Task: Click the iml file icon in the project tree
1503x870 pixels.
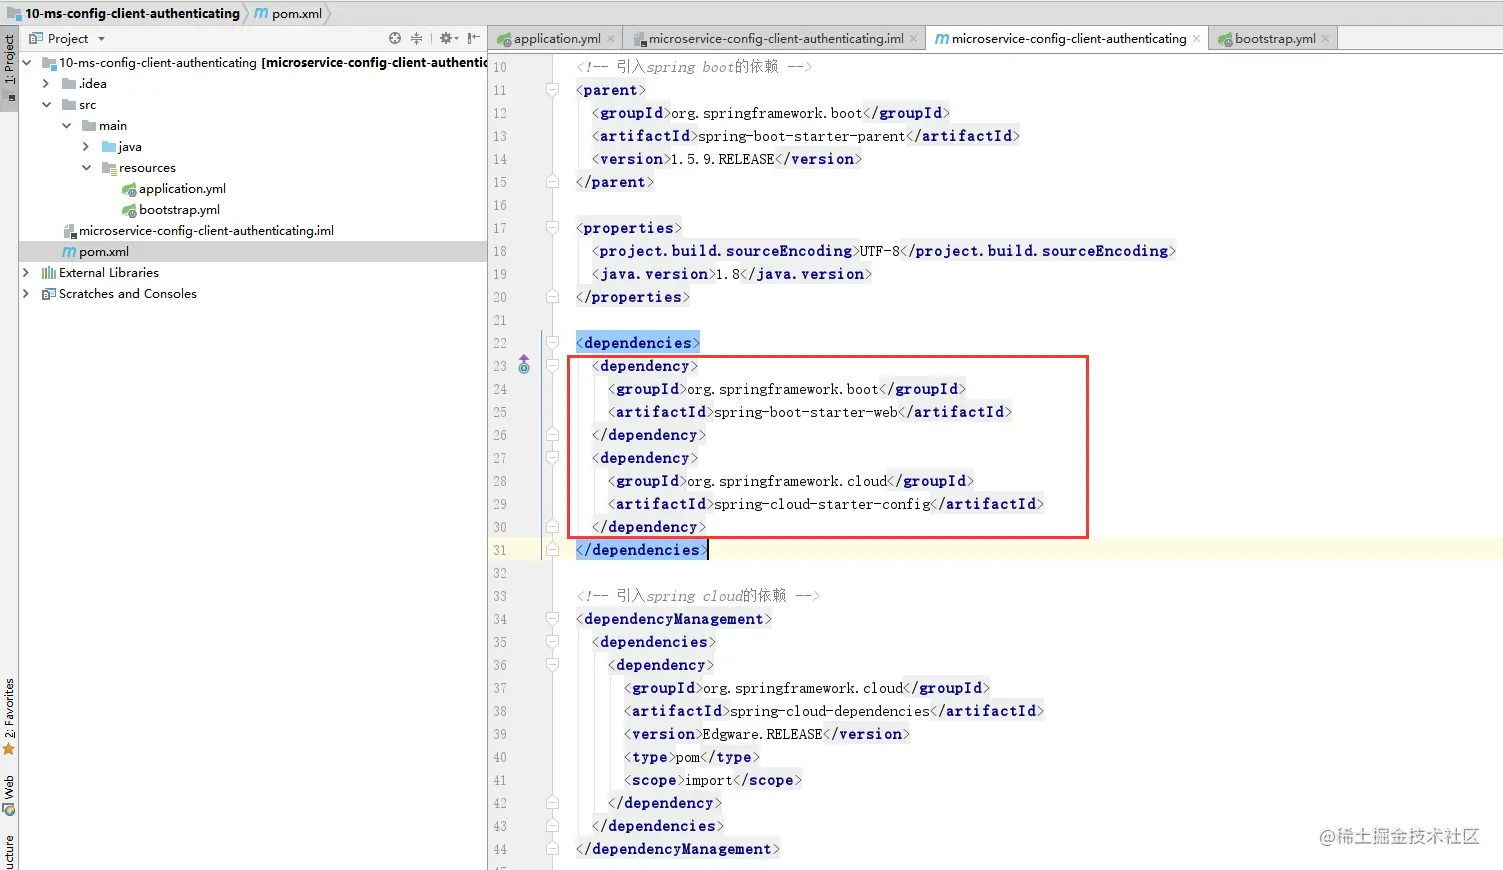Action: click(69, 231)
